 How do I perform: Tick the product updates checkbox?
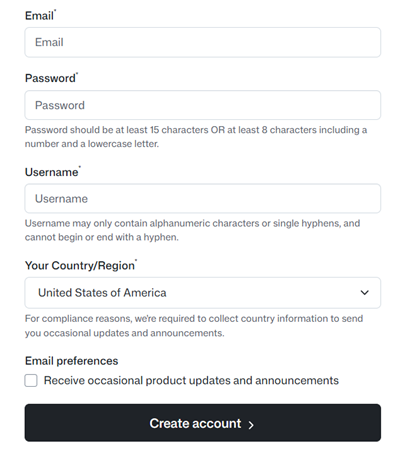pyautogui.click(x=31, y=380)
